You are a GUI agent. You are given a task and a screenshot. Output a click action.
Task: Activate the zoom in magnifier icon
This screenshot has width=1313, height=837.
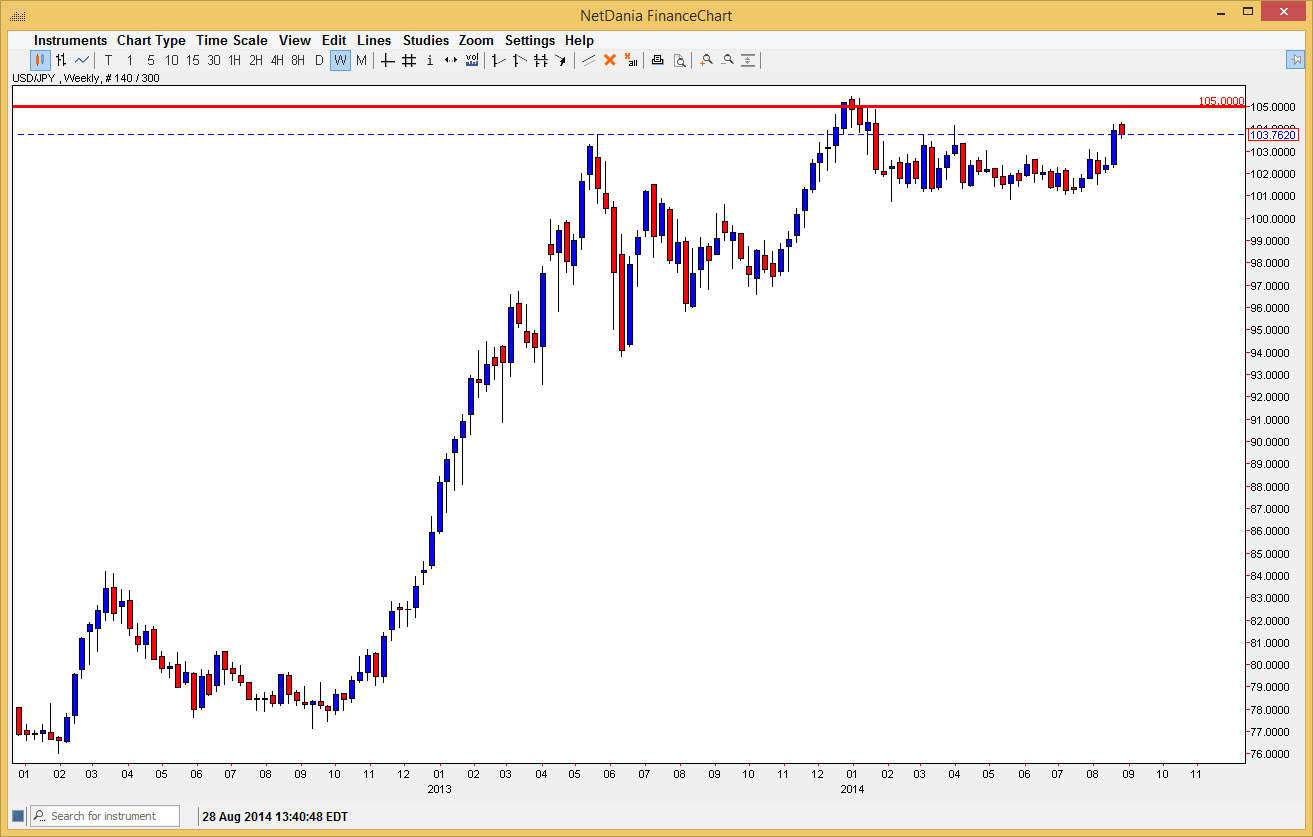(x=705, y=60)
